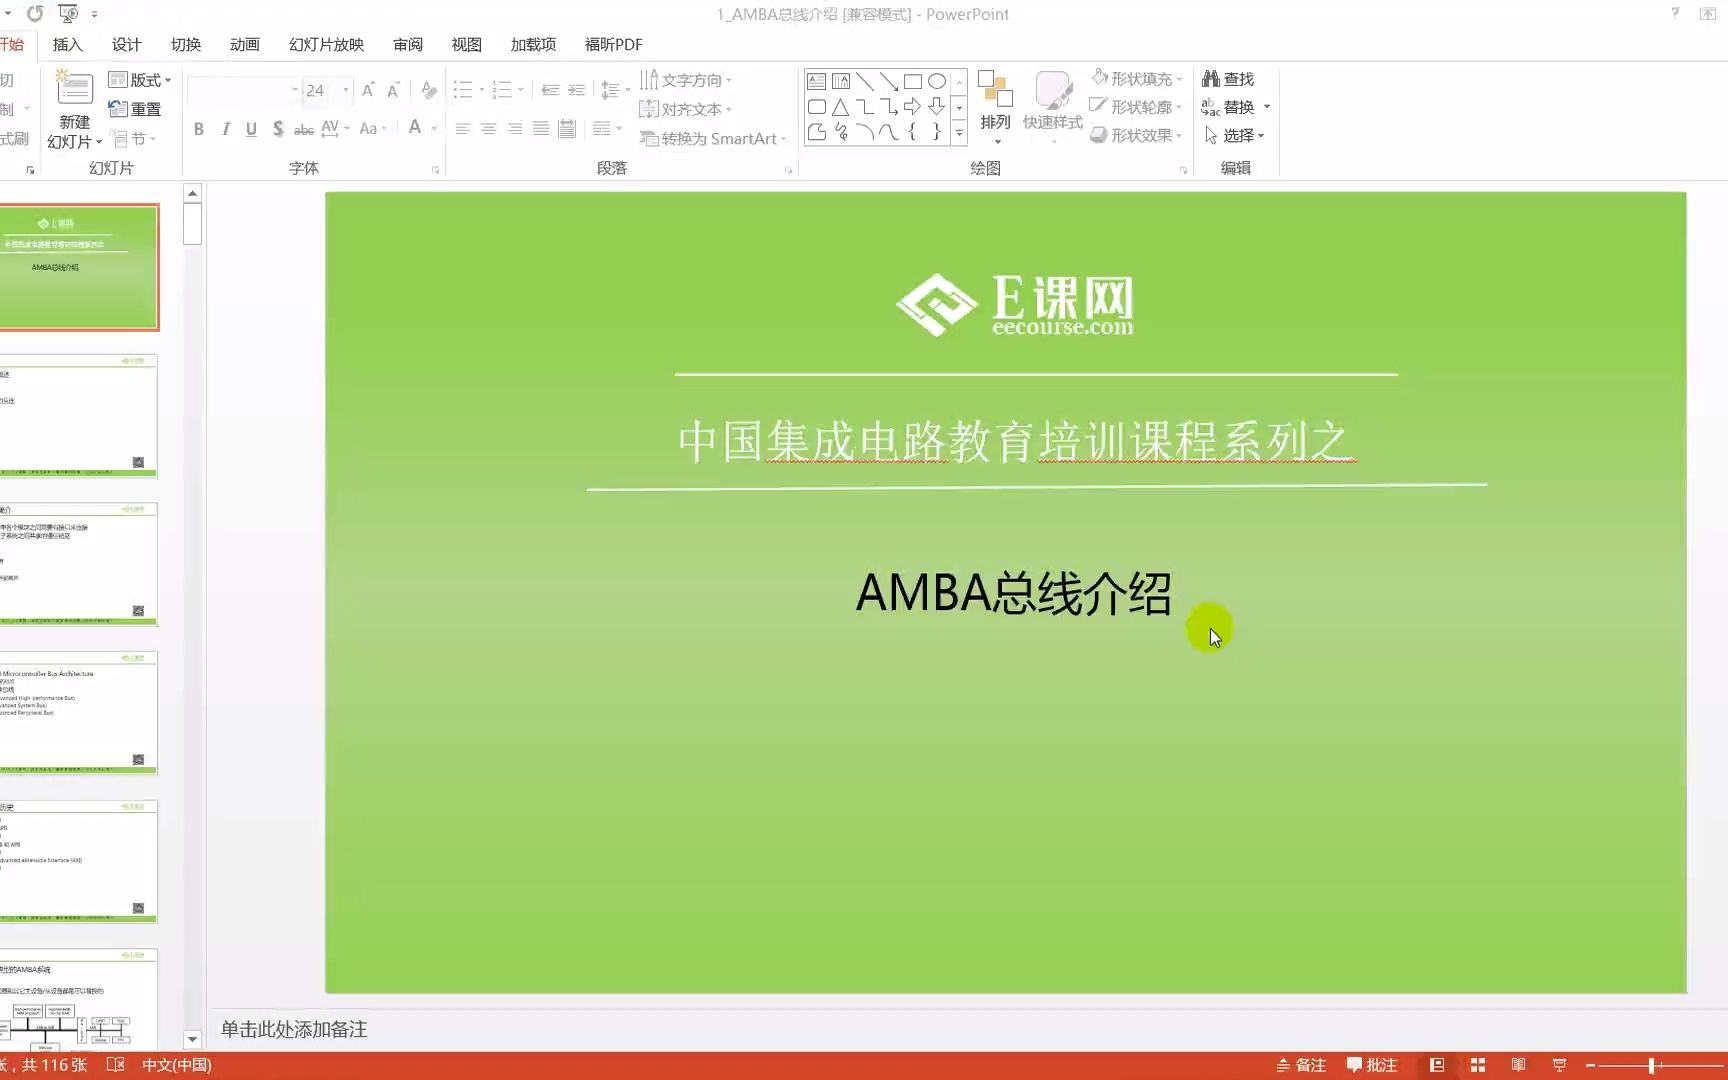Open the Slide Show (幻灯片放映) tab
This screenshot has width=1728, height=1080.
[326, 45]
